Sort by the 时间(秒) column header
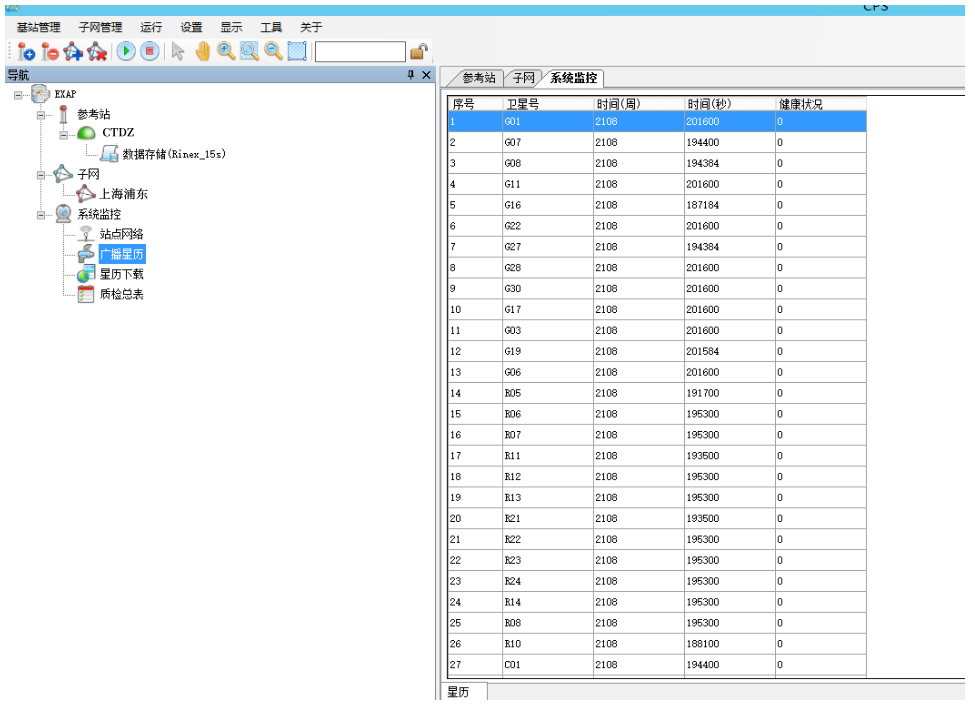 [x=730, y=104]
